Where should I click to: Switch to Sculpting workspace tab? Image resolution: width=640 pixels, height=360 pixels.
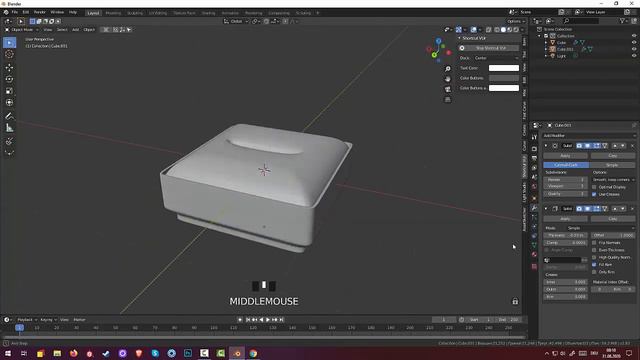pyautogui.click(x=135, y=13)
